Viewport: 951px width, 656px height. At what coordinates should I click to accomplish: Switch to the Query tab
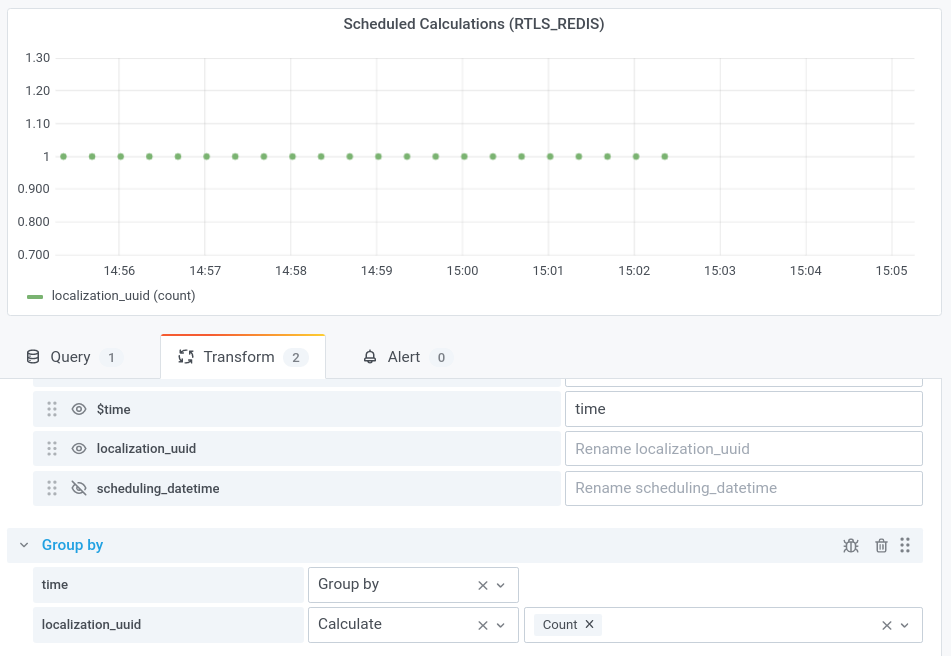coord(70,356)
